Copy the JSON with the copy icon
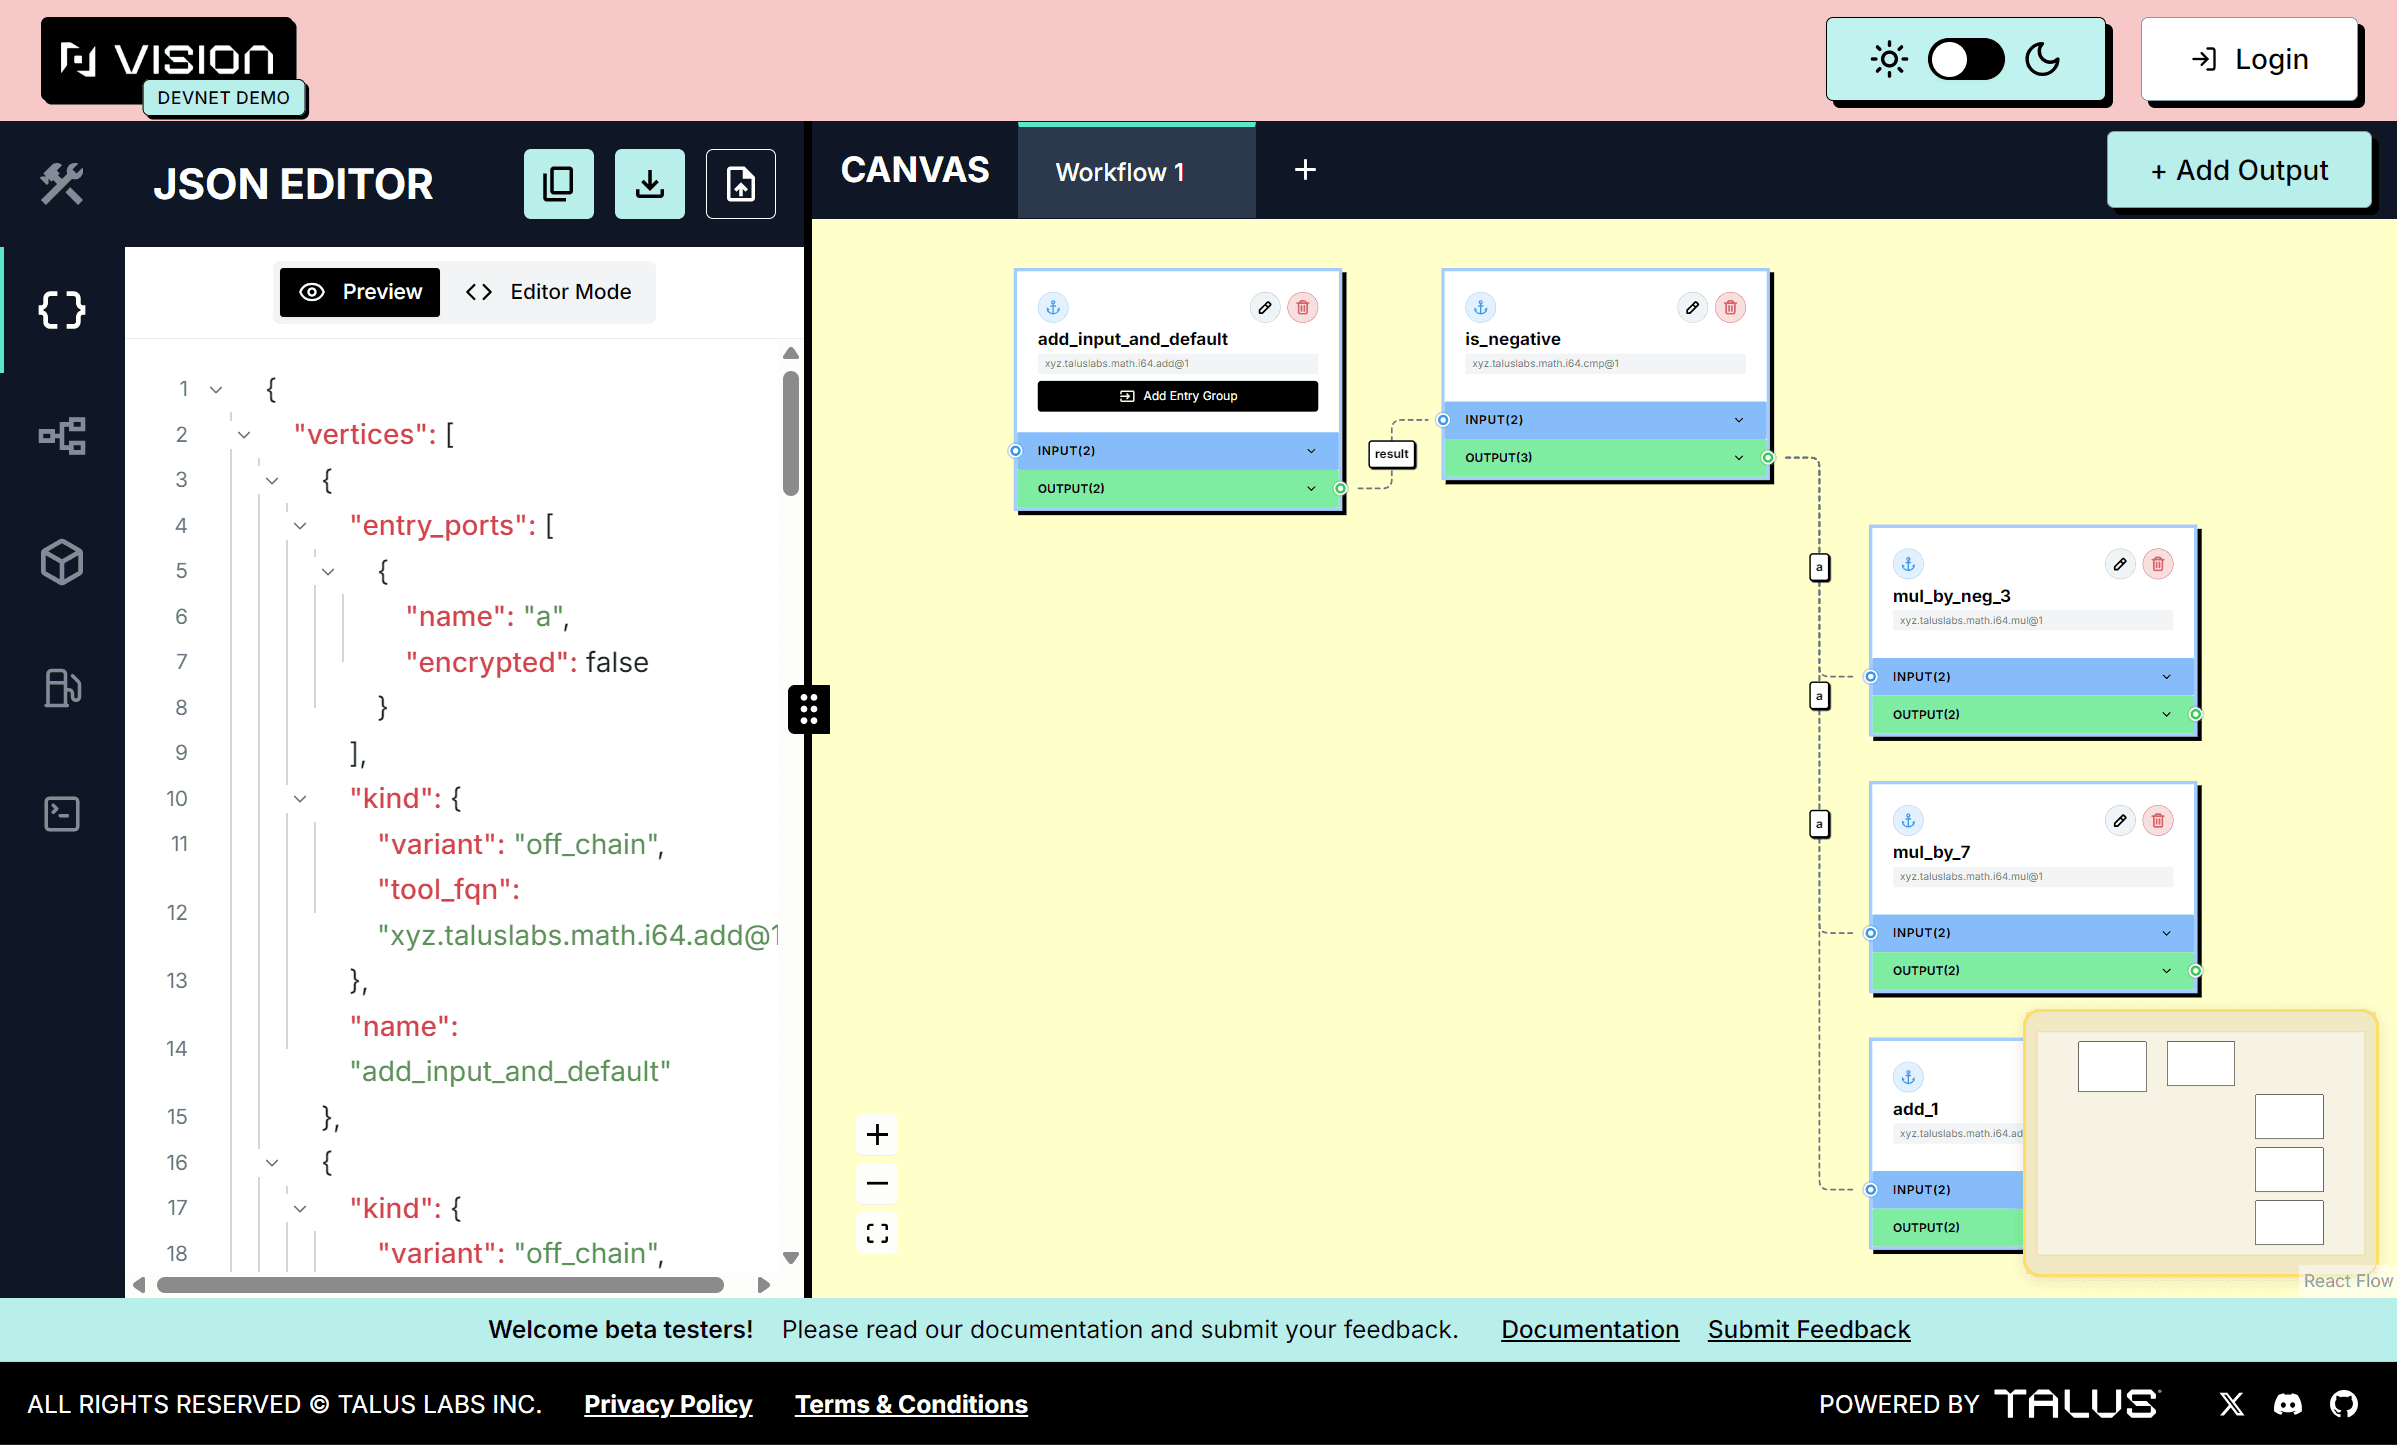The width and height of the screenshot is (2397, 1445). (x=559, y=184)
